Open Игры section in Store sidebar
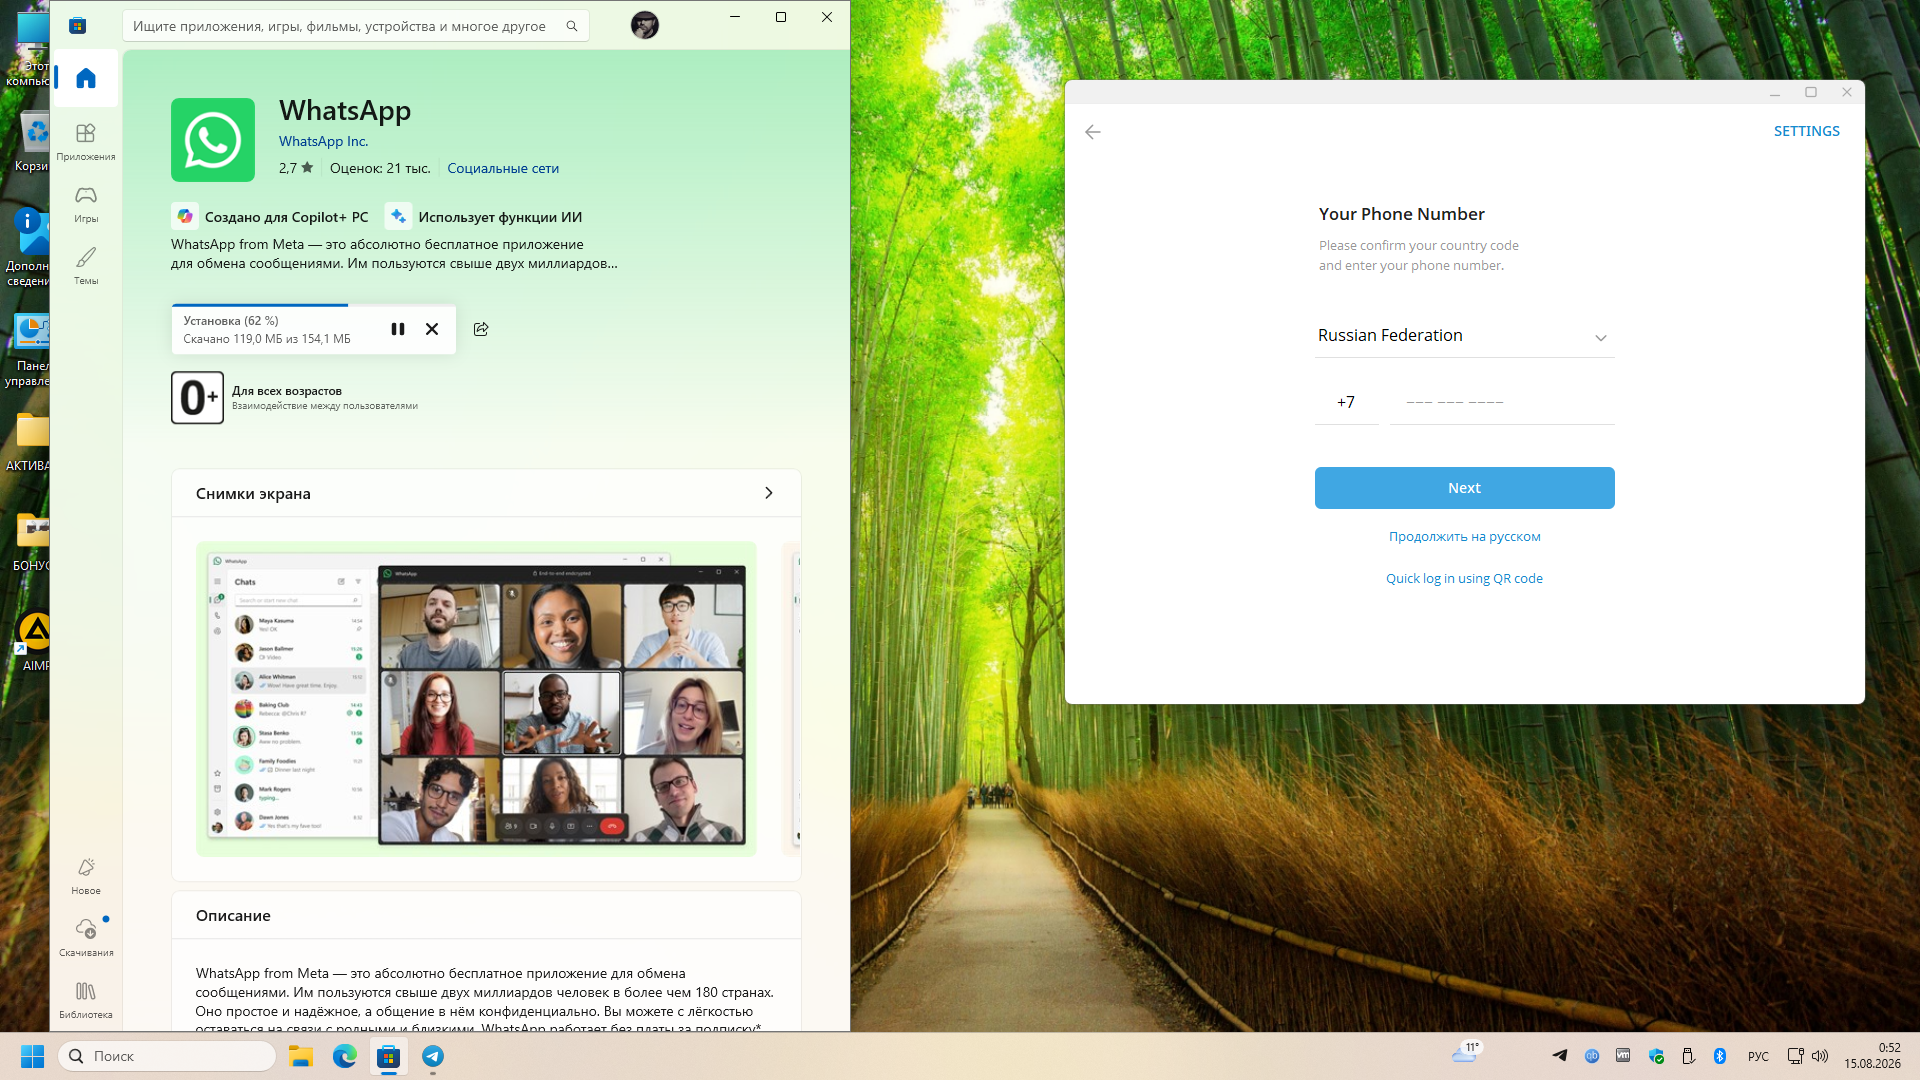The width and height of the screenshot is (1920, 1080). [x=86, y=203]
